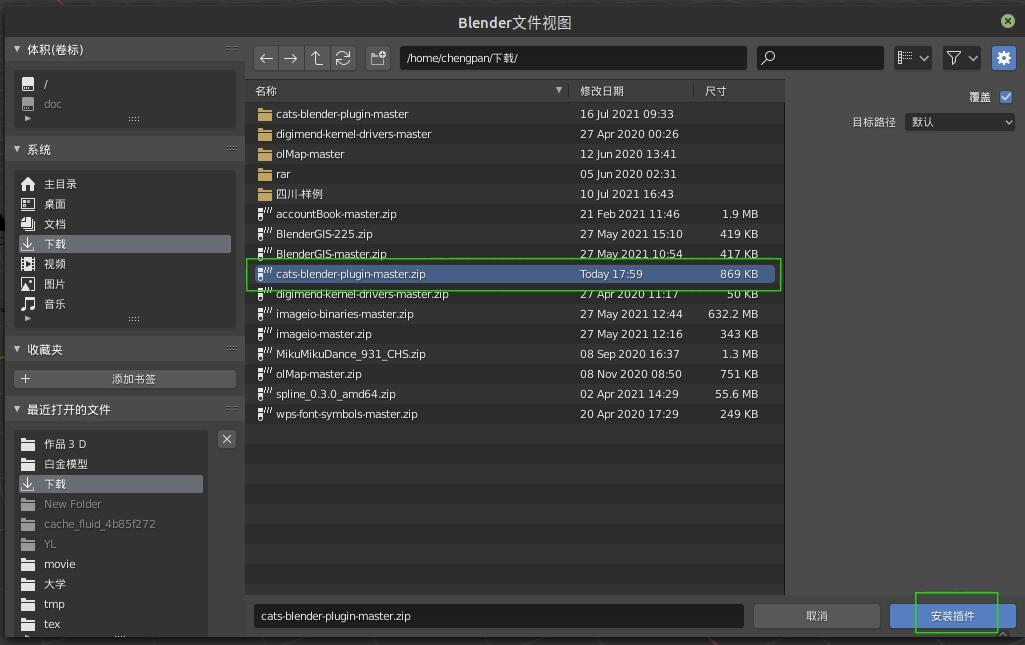Open recent folder cache_fluid_4b85f272

[111, 524]
